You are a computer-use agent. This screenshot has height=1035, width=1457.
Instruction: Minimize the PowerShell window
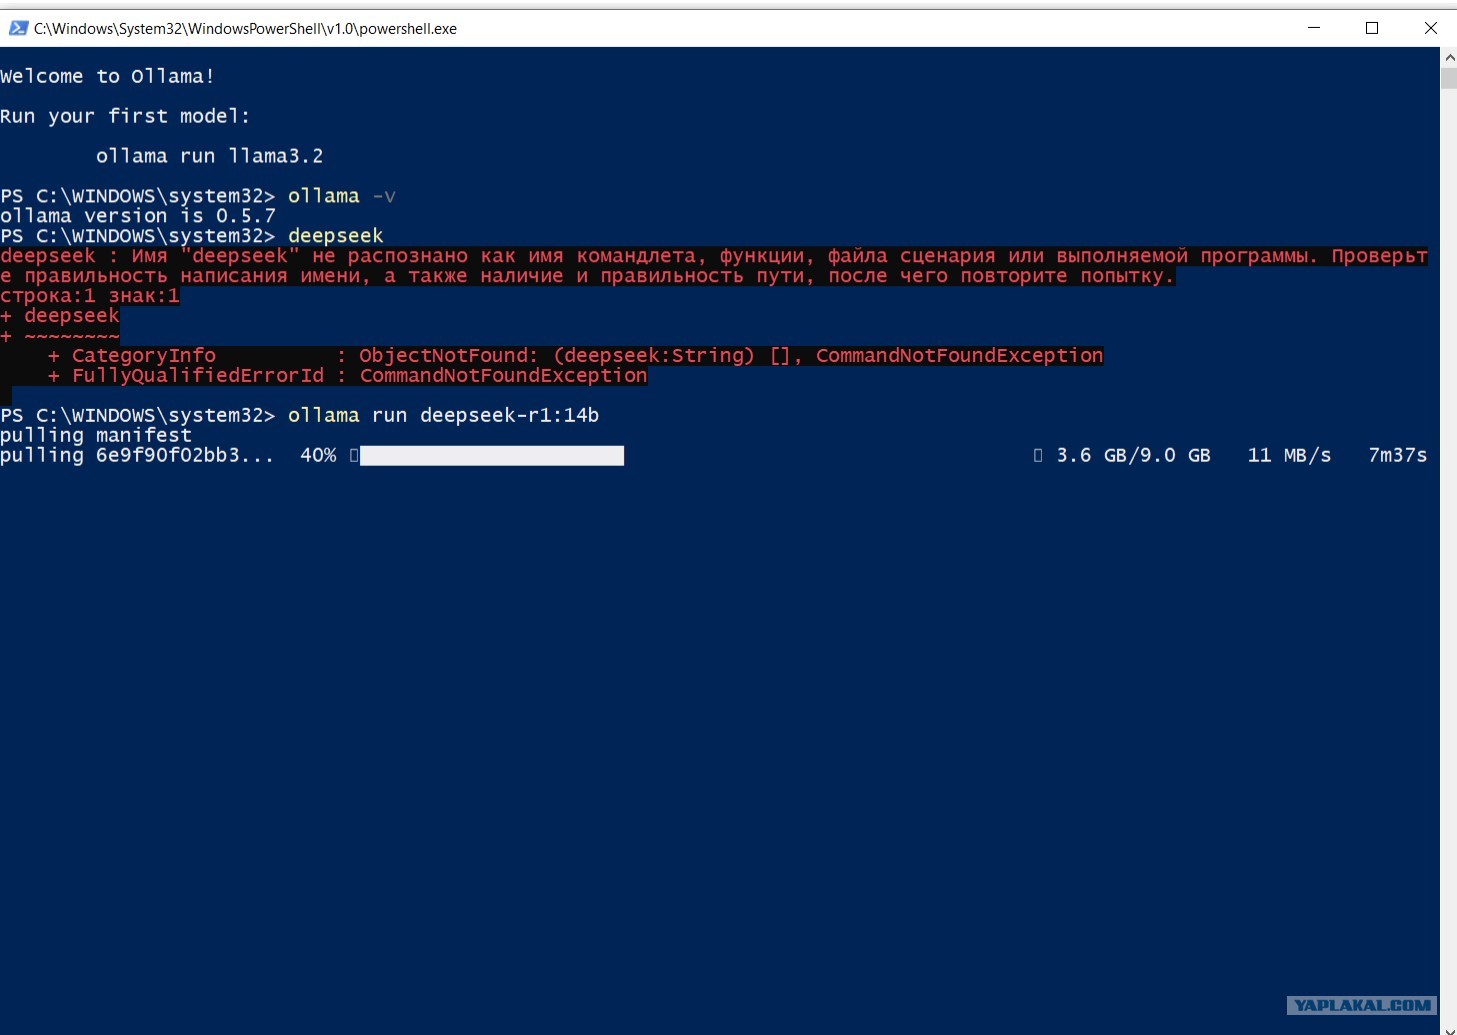pyautogui.click(x=1314, y=28)
